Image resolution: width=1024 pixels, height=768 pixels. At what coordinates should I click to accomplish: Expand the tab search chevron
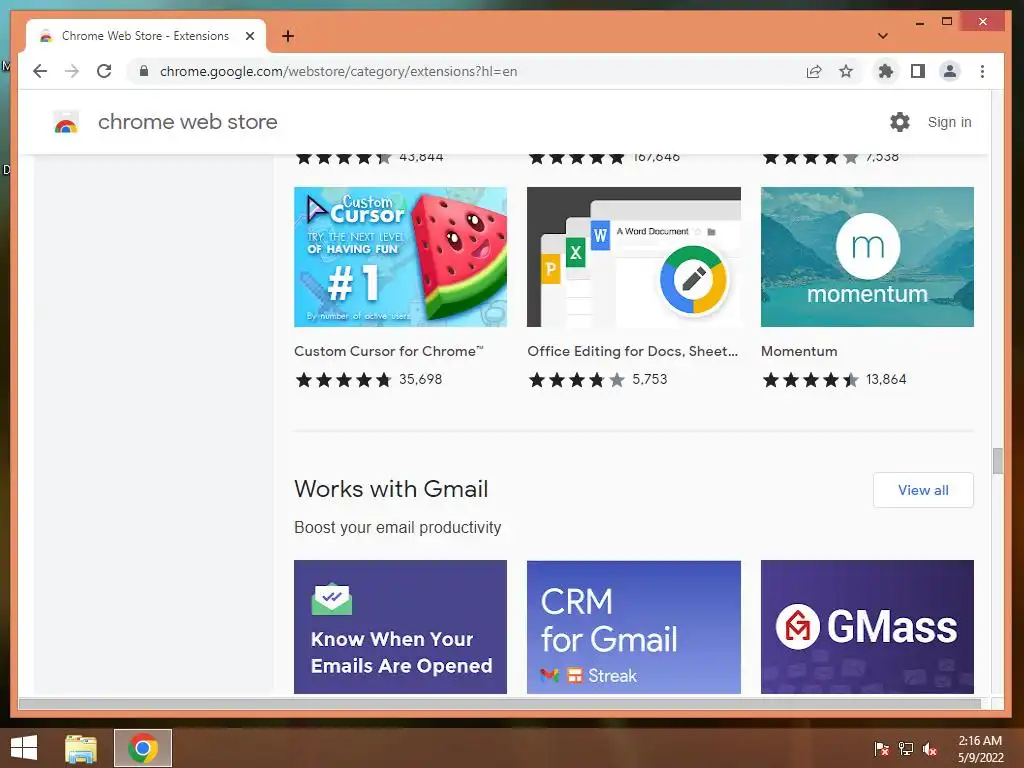click(x=882, y=36)
